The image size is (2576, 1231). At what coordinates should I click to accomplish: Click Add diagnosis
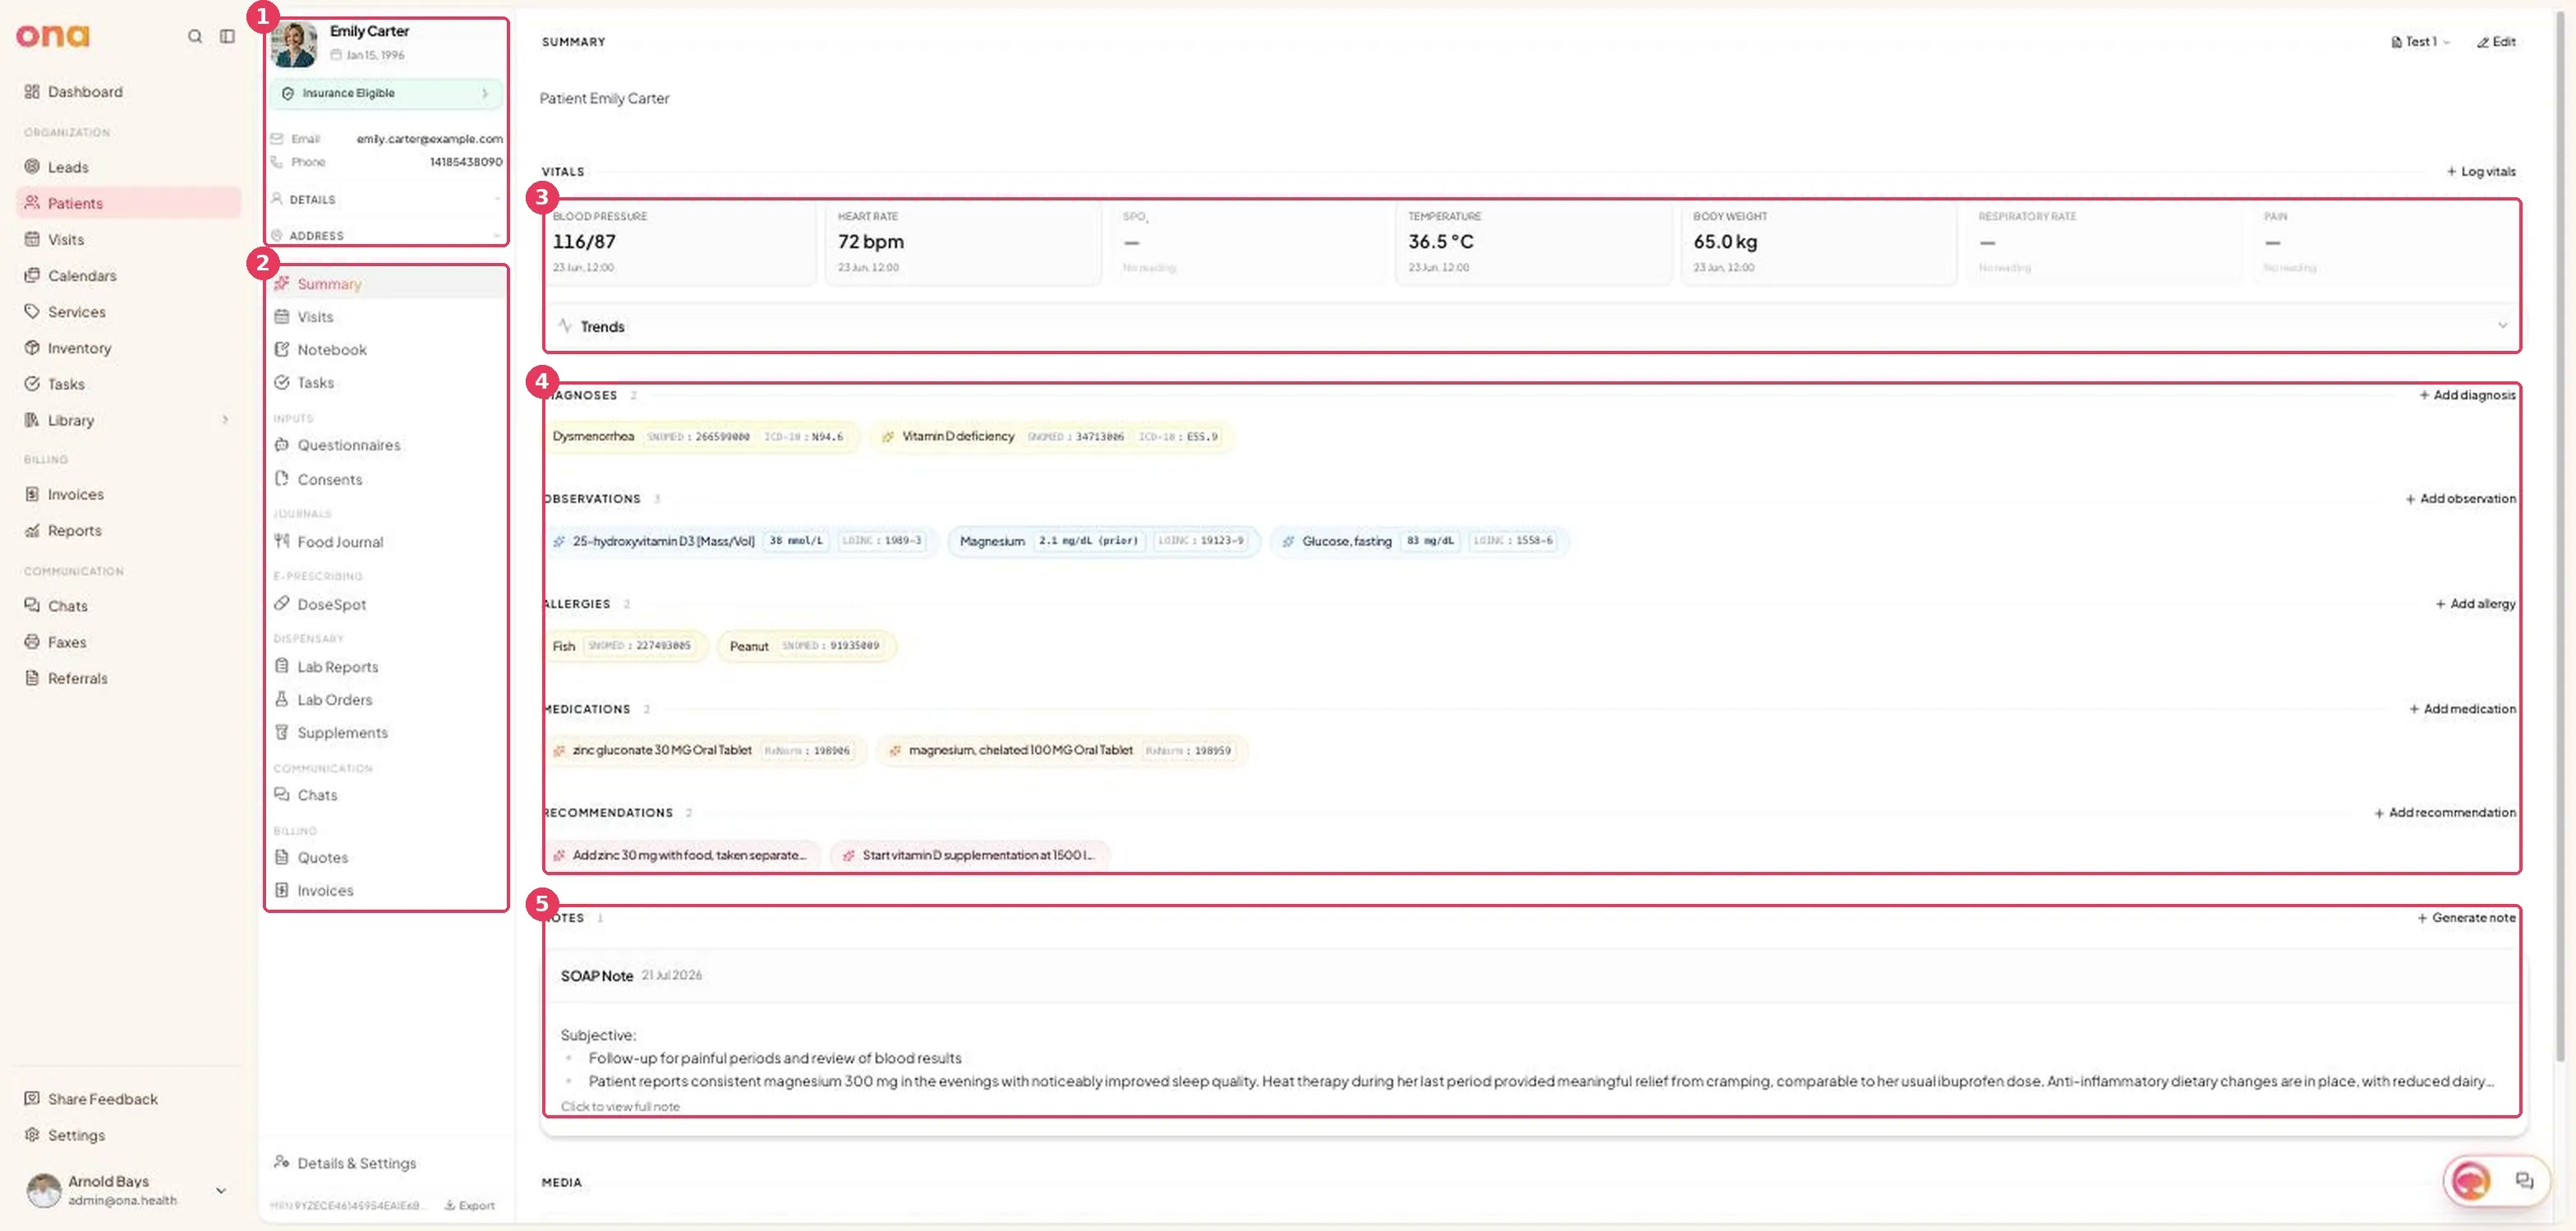tap(2467, 395)
